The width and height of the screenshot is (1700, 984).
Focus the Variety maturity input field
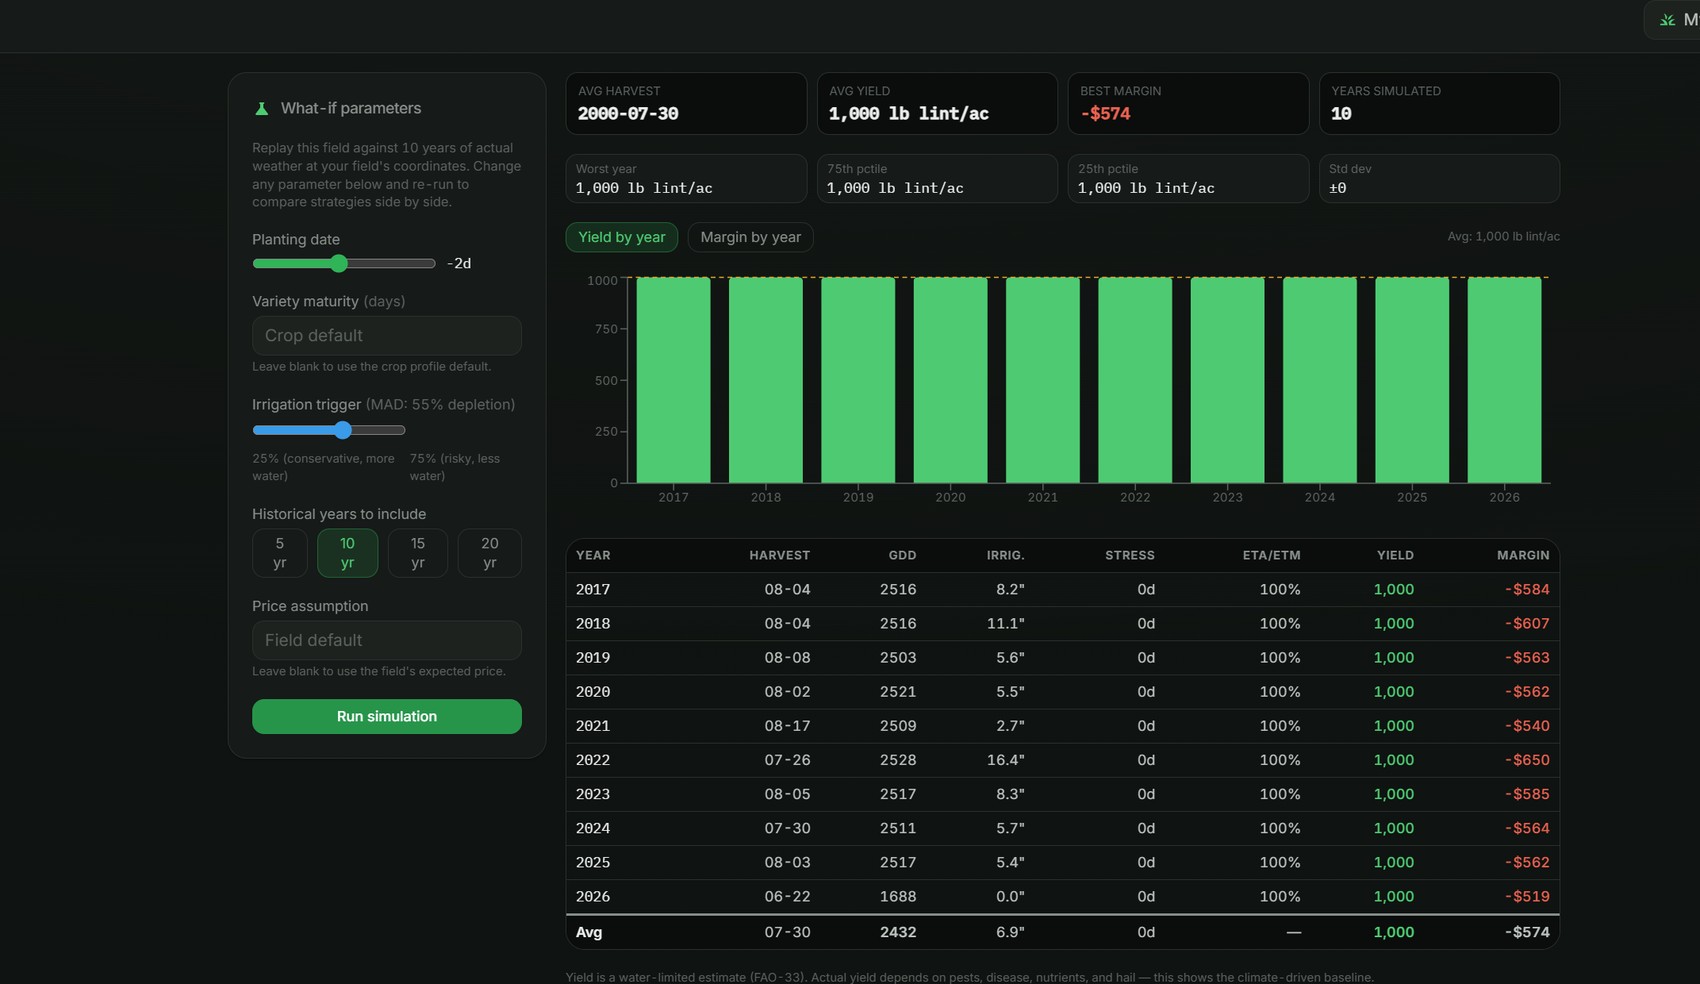click(387, 336)
